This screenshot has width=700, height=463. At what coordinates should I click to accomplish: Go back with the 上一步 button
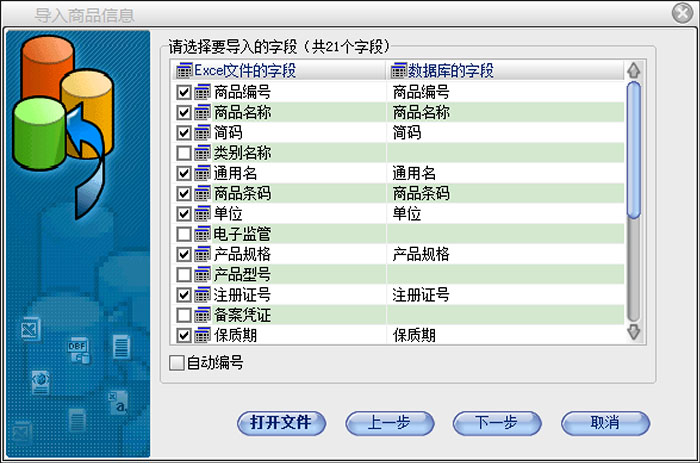tap(389, 423)
